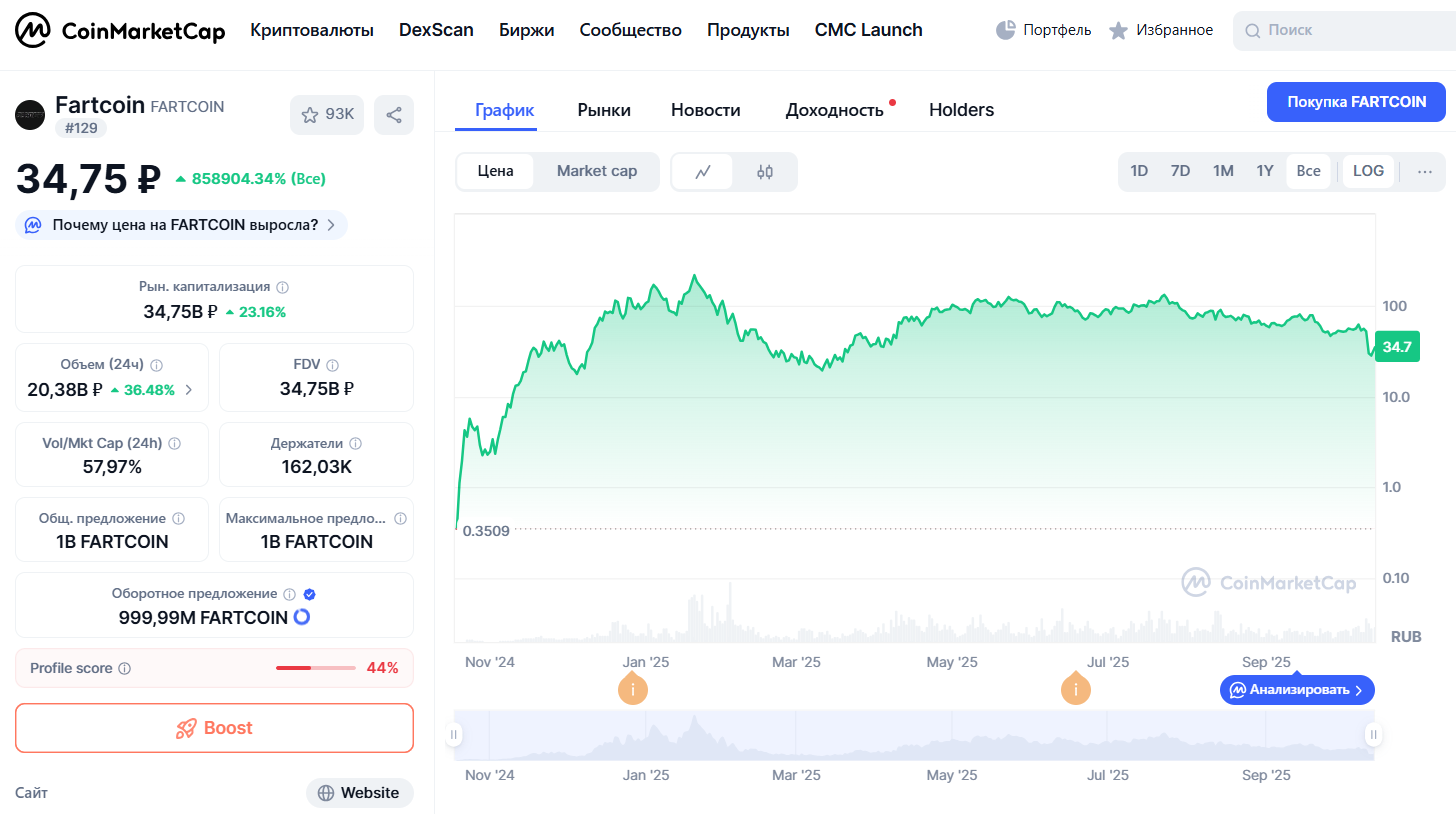Viewport: 1456px width, 814px height.
Task: Switch to the Holders tab
Action: coord(961,110)
